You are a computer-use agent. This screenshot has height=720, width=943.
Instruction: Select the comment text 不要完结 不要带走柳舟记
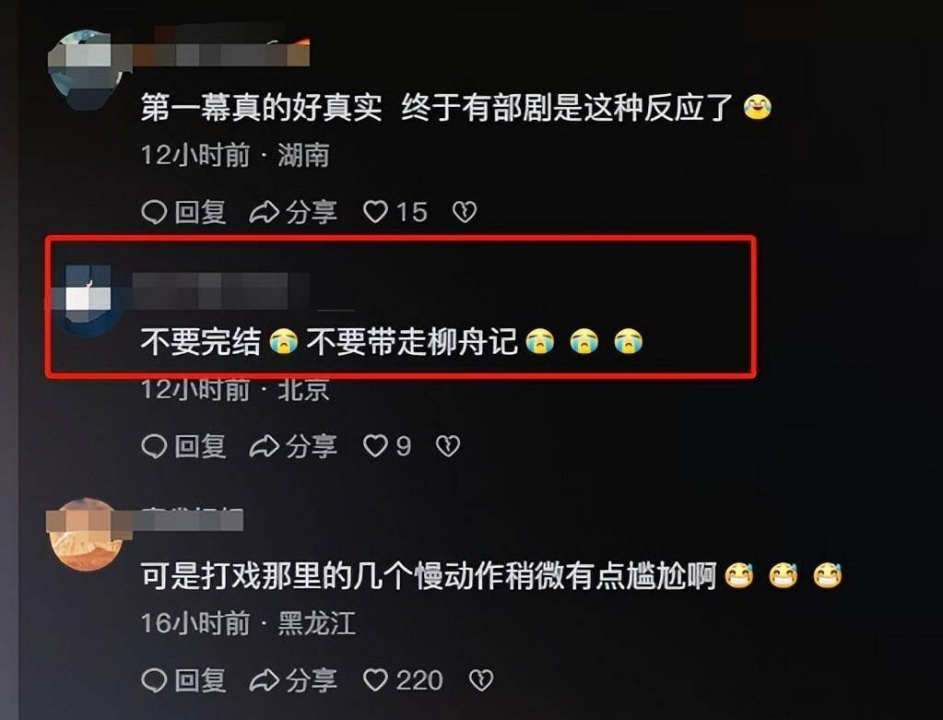[x=392, y=342]
